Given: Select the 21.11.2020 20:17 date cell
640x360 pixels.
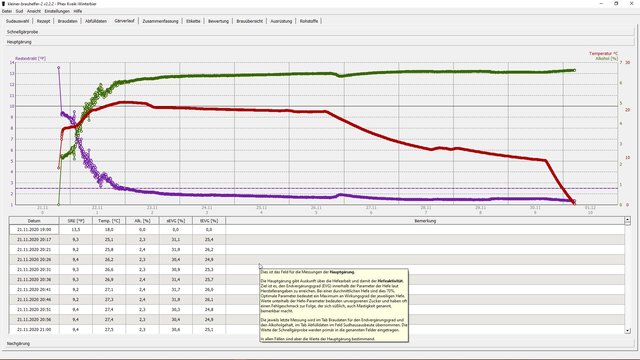Looking at the screenshot, I should pos(34,240).
